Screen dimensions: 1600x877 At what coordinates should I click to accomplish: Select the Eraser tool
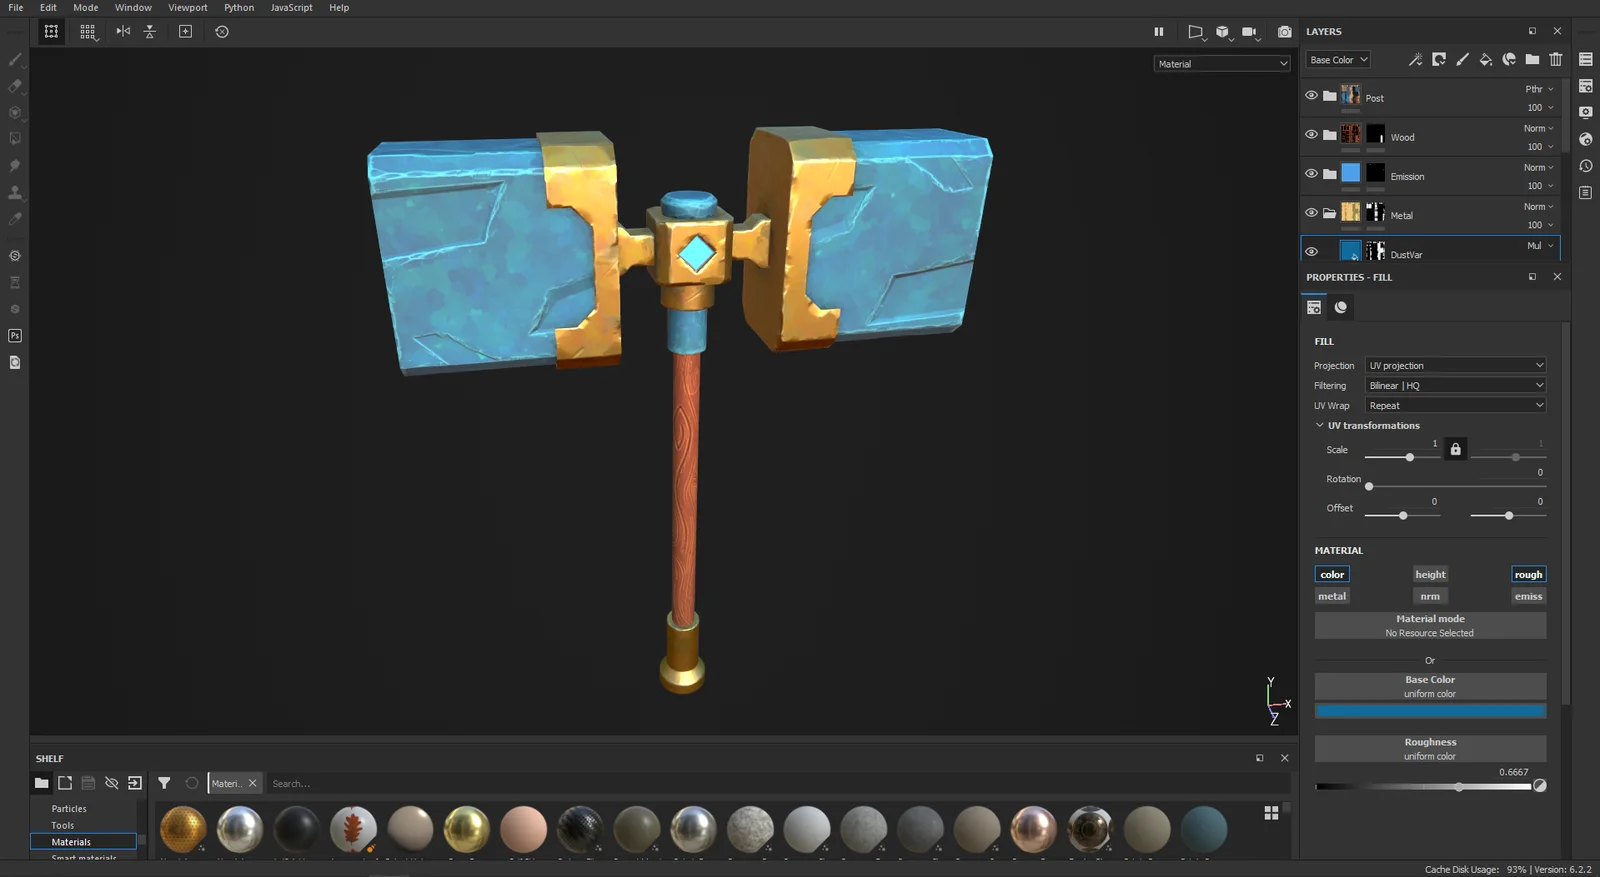[15, 86]
